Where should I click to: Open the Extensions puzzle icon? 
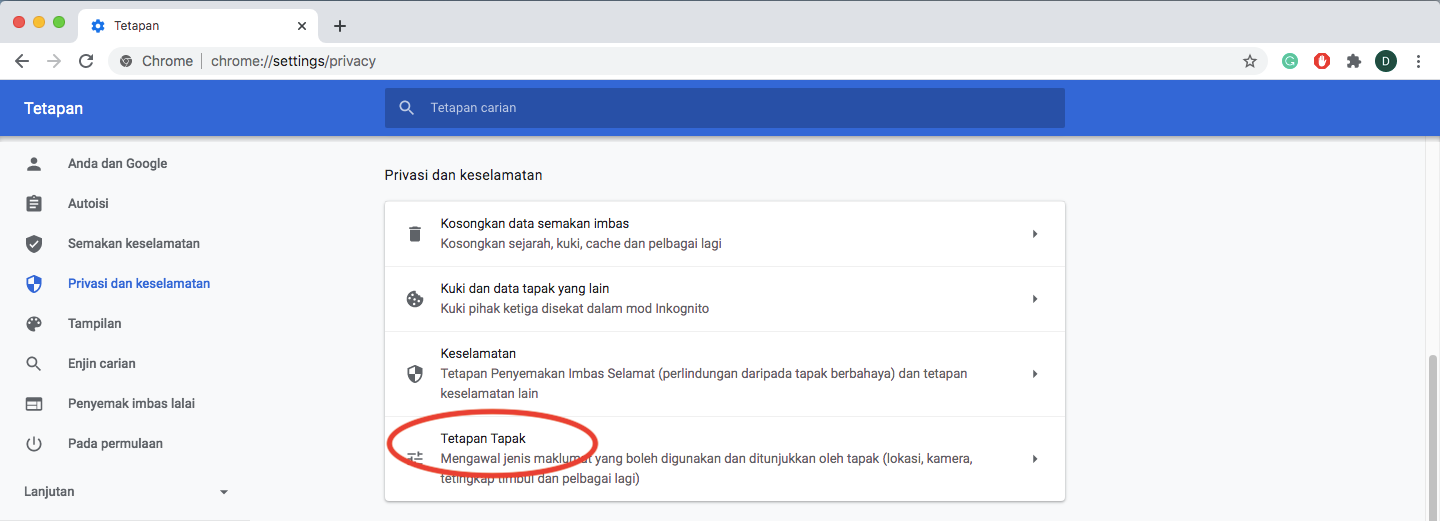[1354, 61]
